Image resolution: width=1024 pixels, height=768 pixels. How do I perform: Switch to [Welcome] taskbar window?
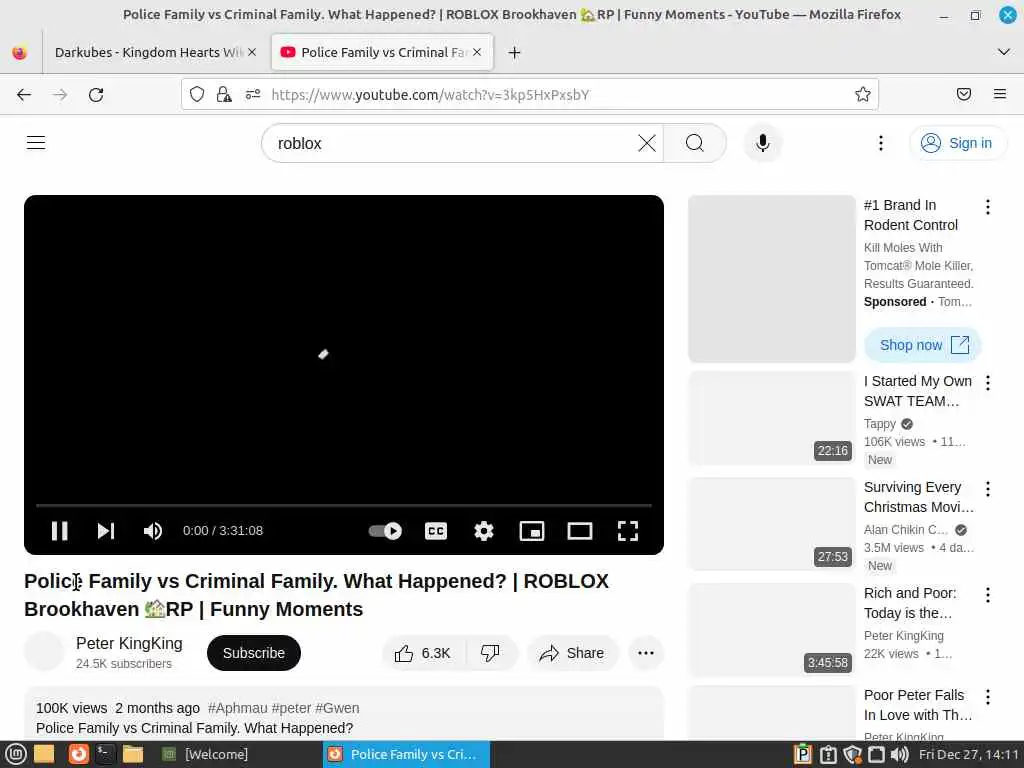(206, 754)
